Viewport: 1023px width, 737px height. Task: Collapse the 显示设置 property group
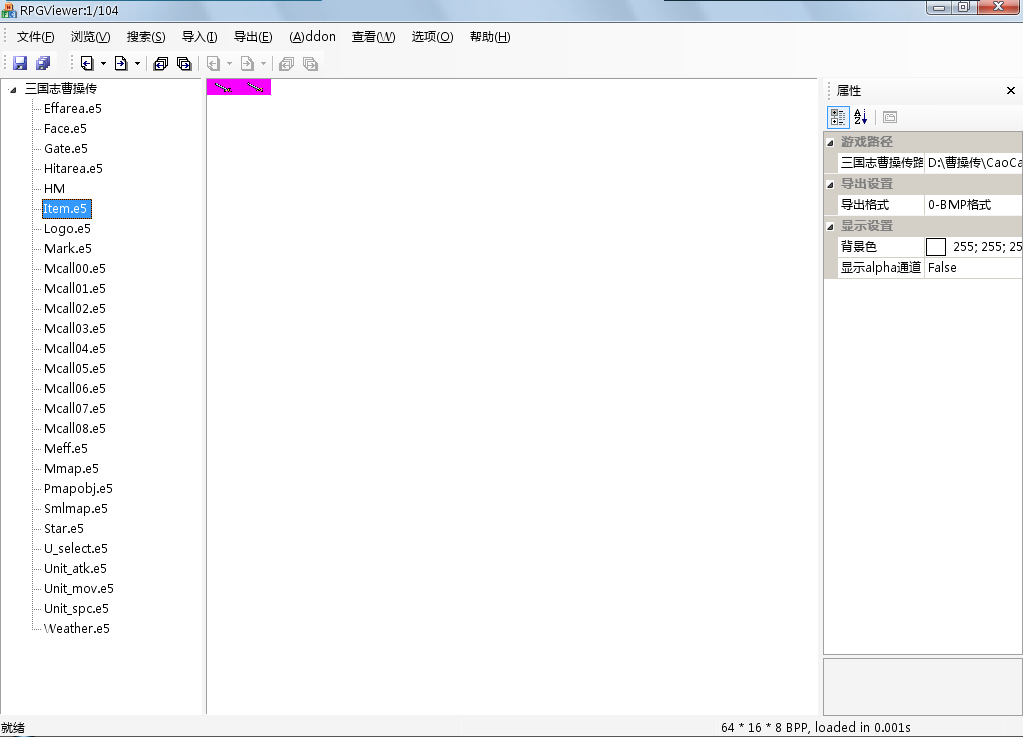point(830,226)
